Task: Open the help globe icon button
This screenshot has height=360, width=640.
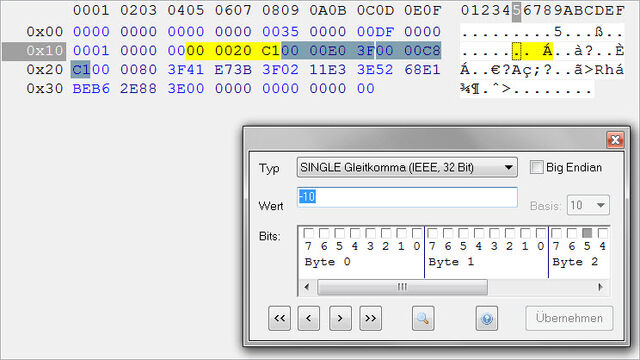Action: pos(487,318)
